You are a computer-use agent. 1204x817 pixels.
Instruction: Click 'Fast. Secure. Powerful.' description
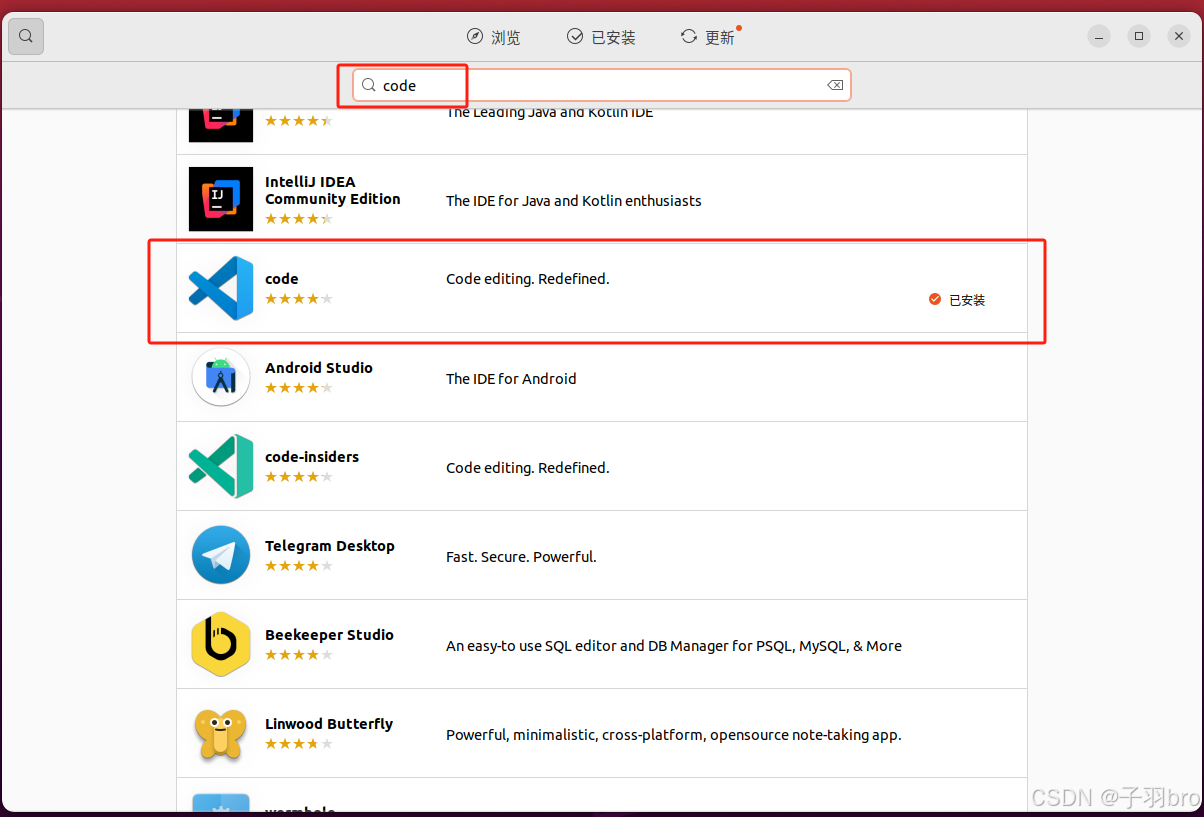[521, 557]
